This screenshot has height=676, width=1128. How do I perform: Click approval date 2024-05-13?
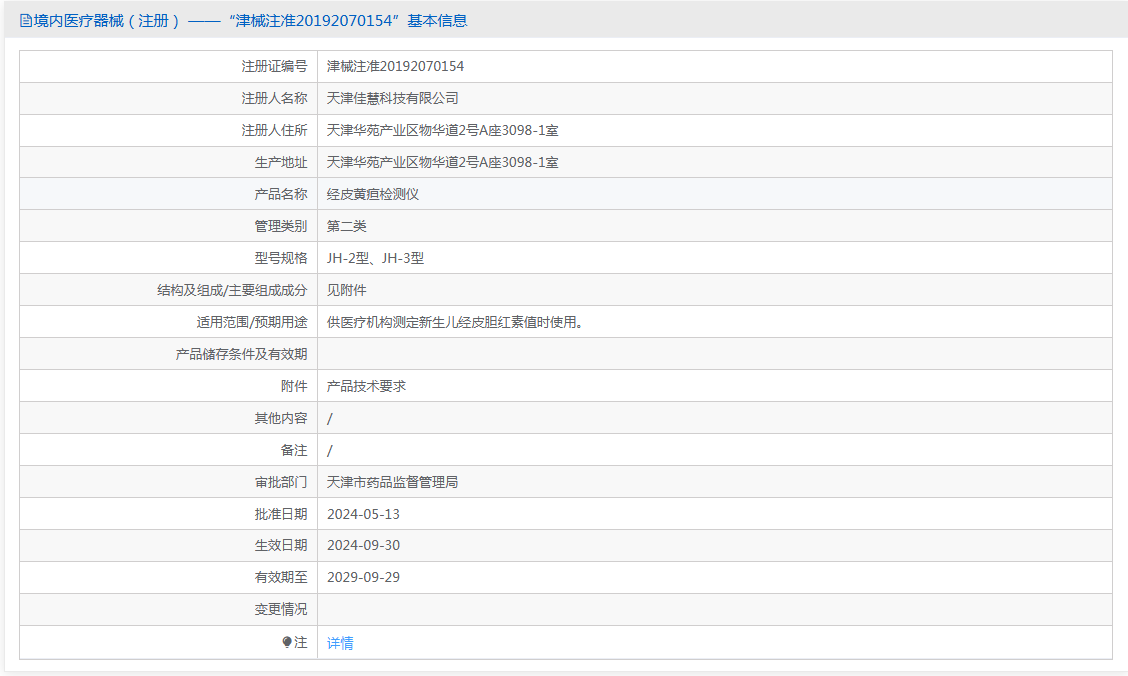coord(363,514)
